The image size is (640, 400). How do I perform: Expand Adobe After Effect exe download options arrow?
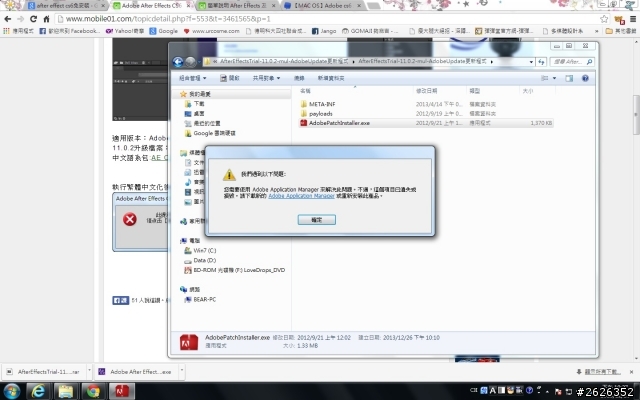tap(182, 372)
